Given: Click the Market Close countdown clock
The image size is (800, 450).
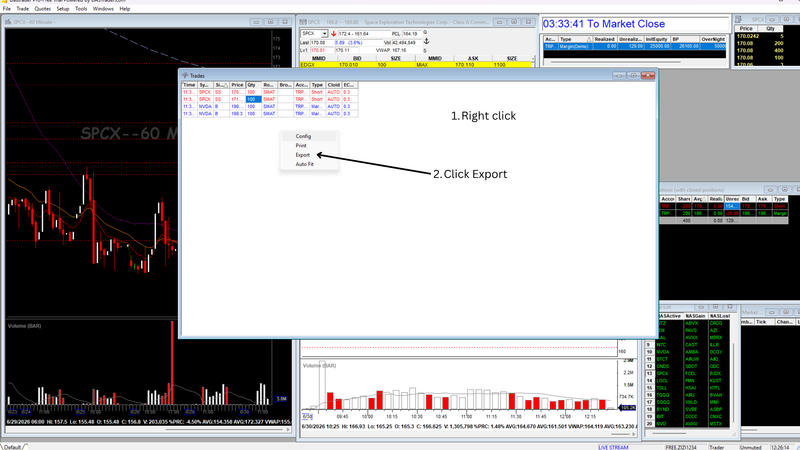Looking at the screenshot, I should [604, 24].
